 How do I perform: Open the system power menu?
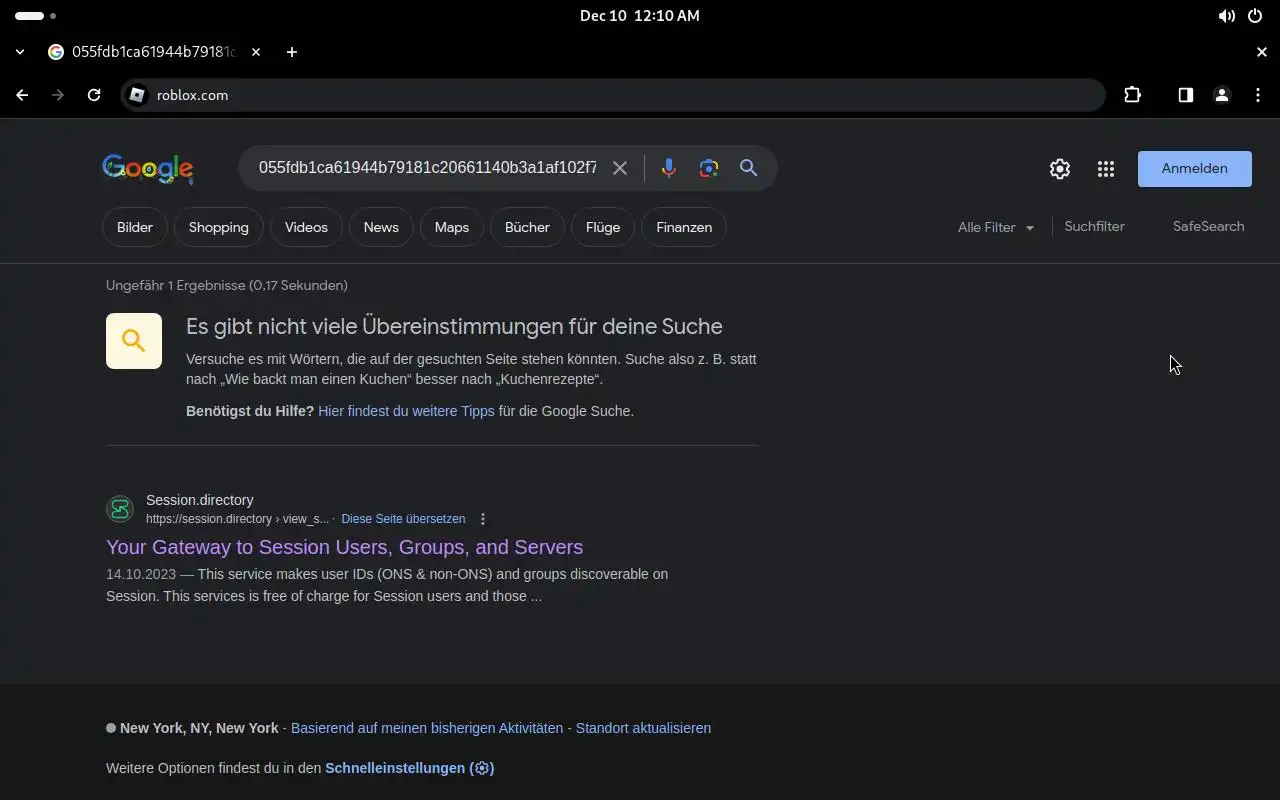1255,16
